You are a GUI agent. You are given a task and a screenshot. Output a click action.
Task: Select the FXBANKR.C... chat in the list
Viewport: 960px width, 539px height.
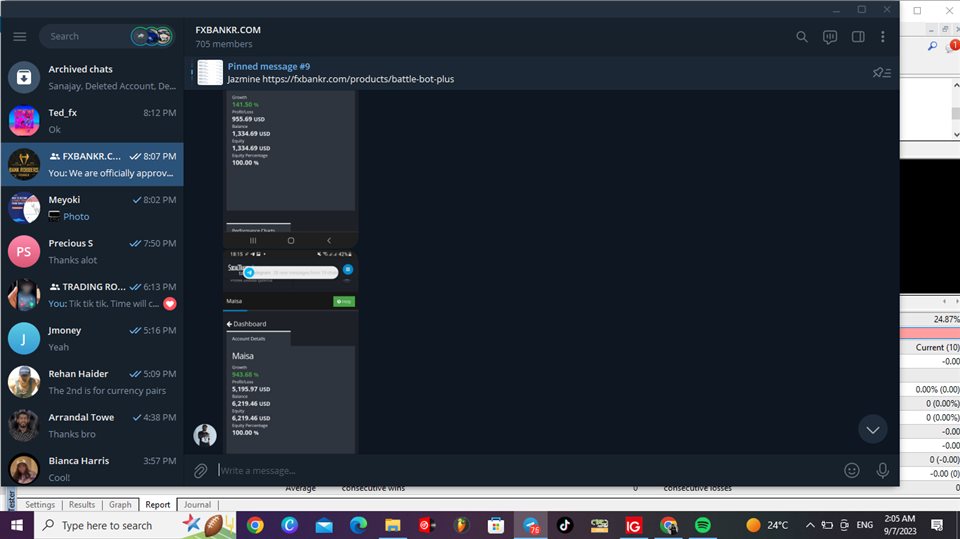(x=92, y=164)
